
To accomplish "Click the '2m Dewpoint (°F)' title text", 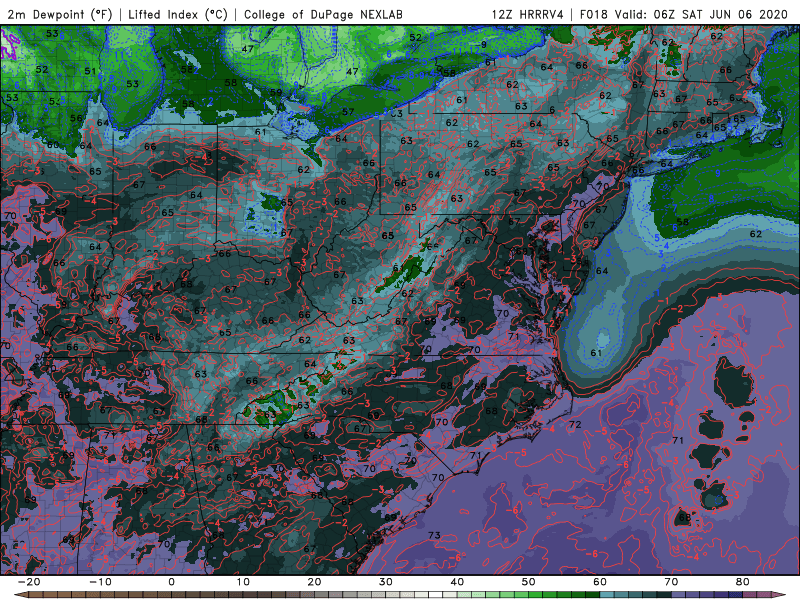I will (59, 14).
